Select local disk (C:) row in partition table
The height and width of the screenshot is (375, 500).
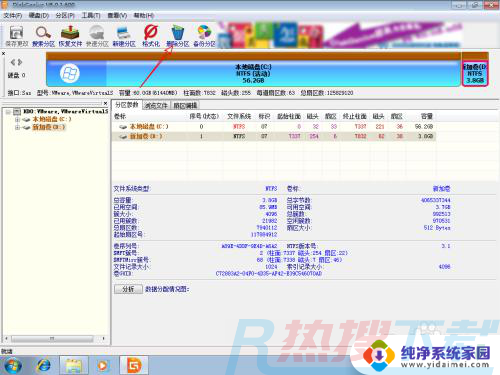coord(274,126)
